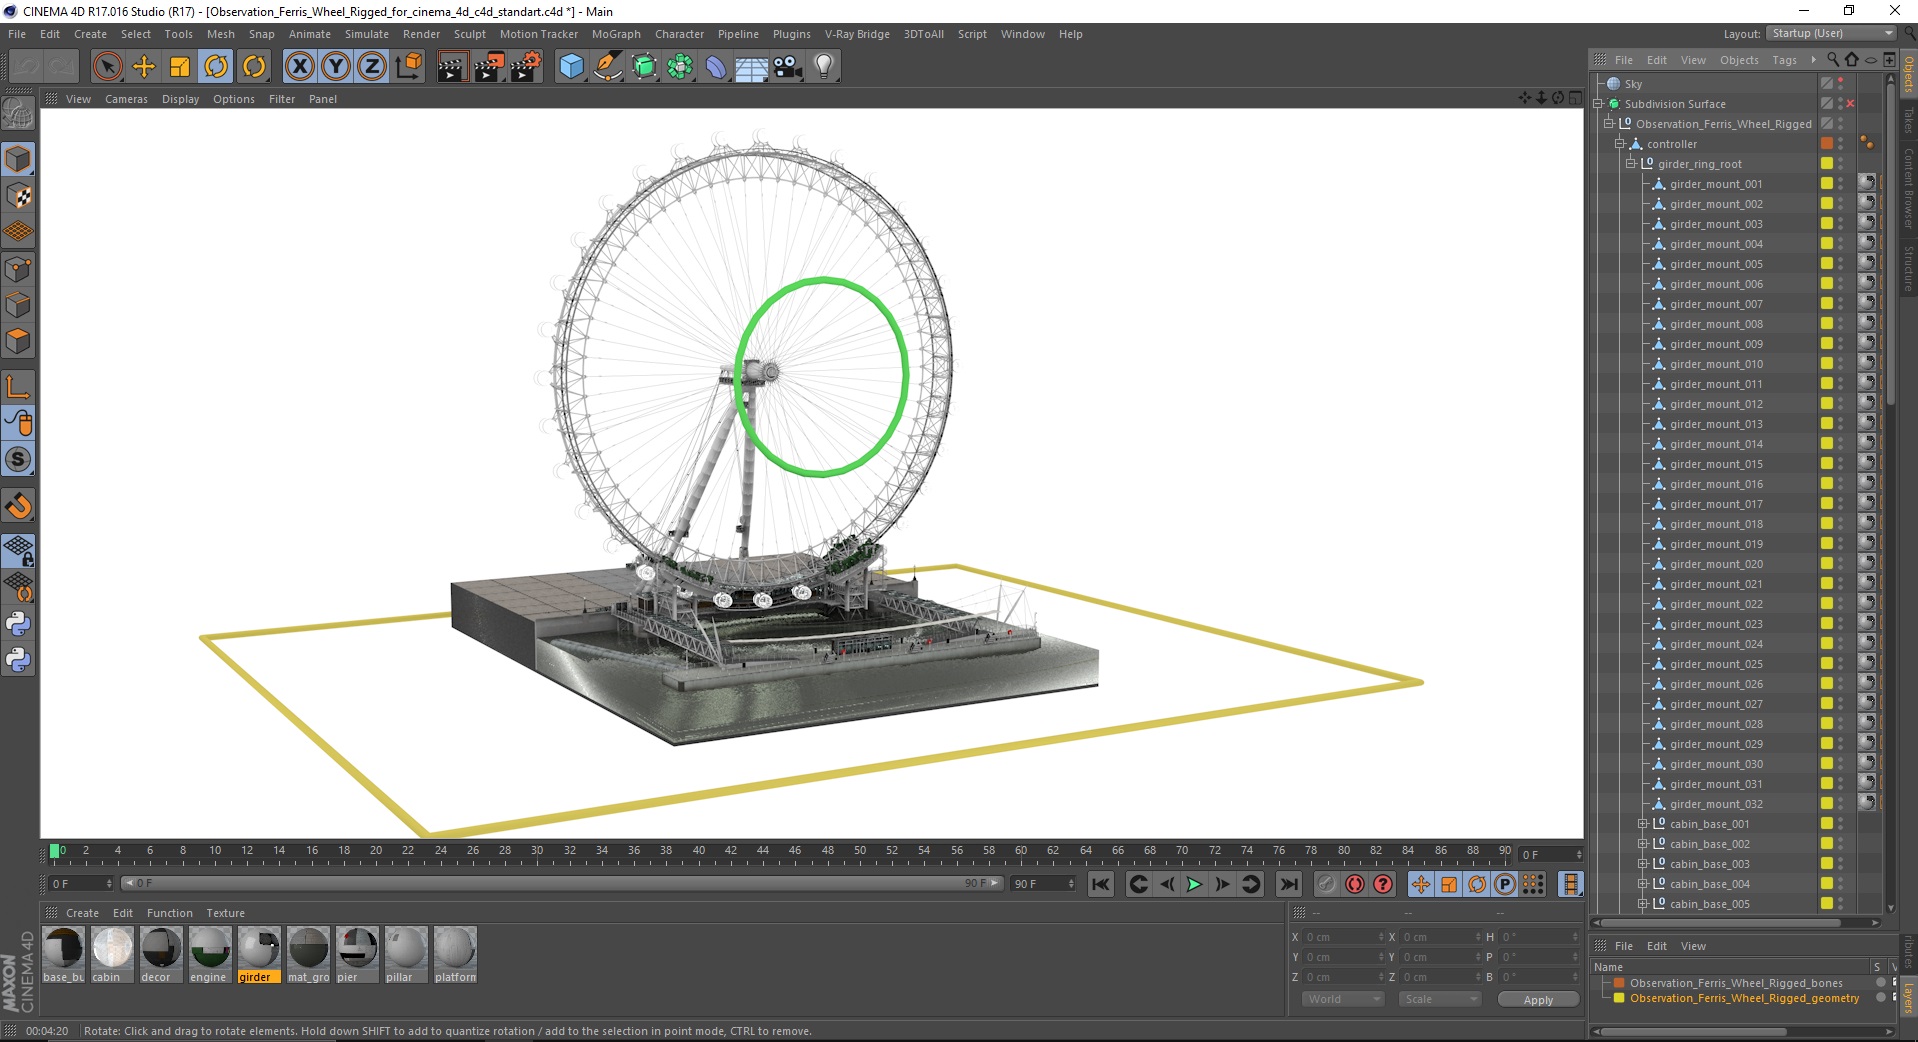The height and width of the screenshot is (1042, 1918).
Task: Activate the Live Selection arrow tool
Action: (x=107, y=67)
